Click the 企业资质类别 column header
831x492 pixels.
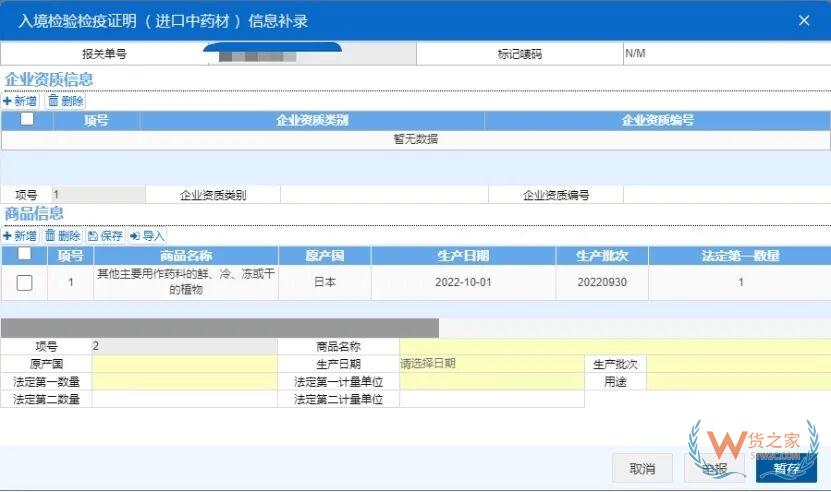click(x=312, y=120)
